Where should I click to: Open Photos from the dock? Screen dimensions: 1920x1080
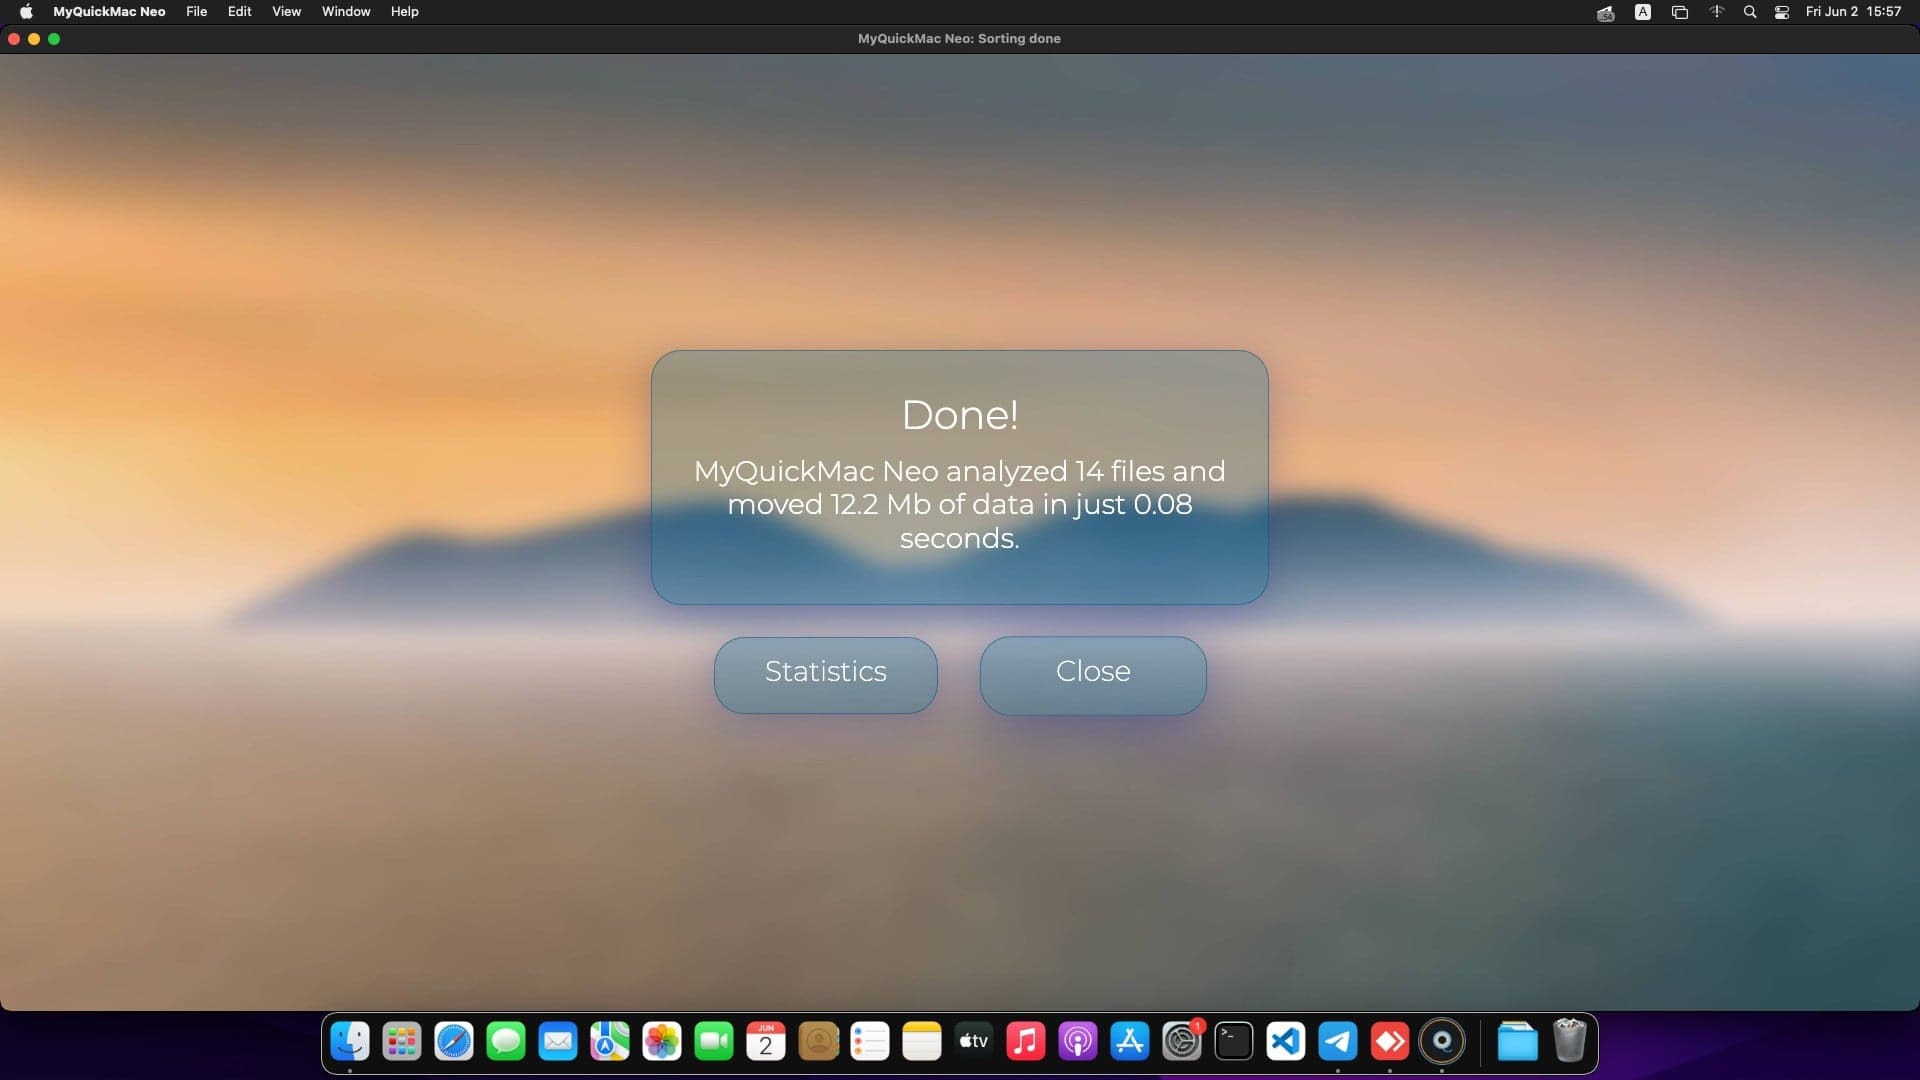pyautogui.click(x=662, y=1042)
